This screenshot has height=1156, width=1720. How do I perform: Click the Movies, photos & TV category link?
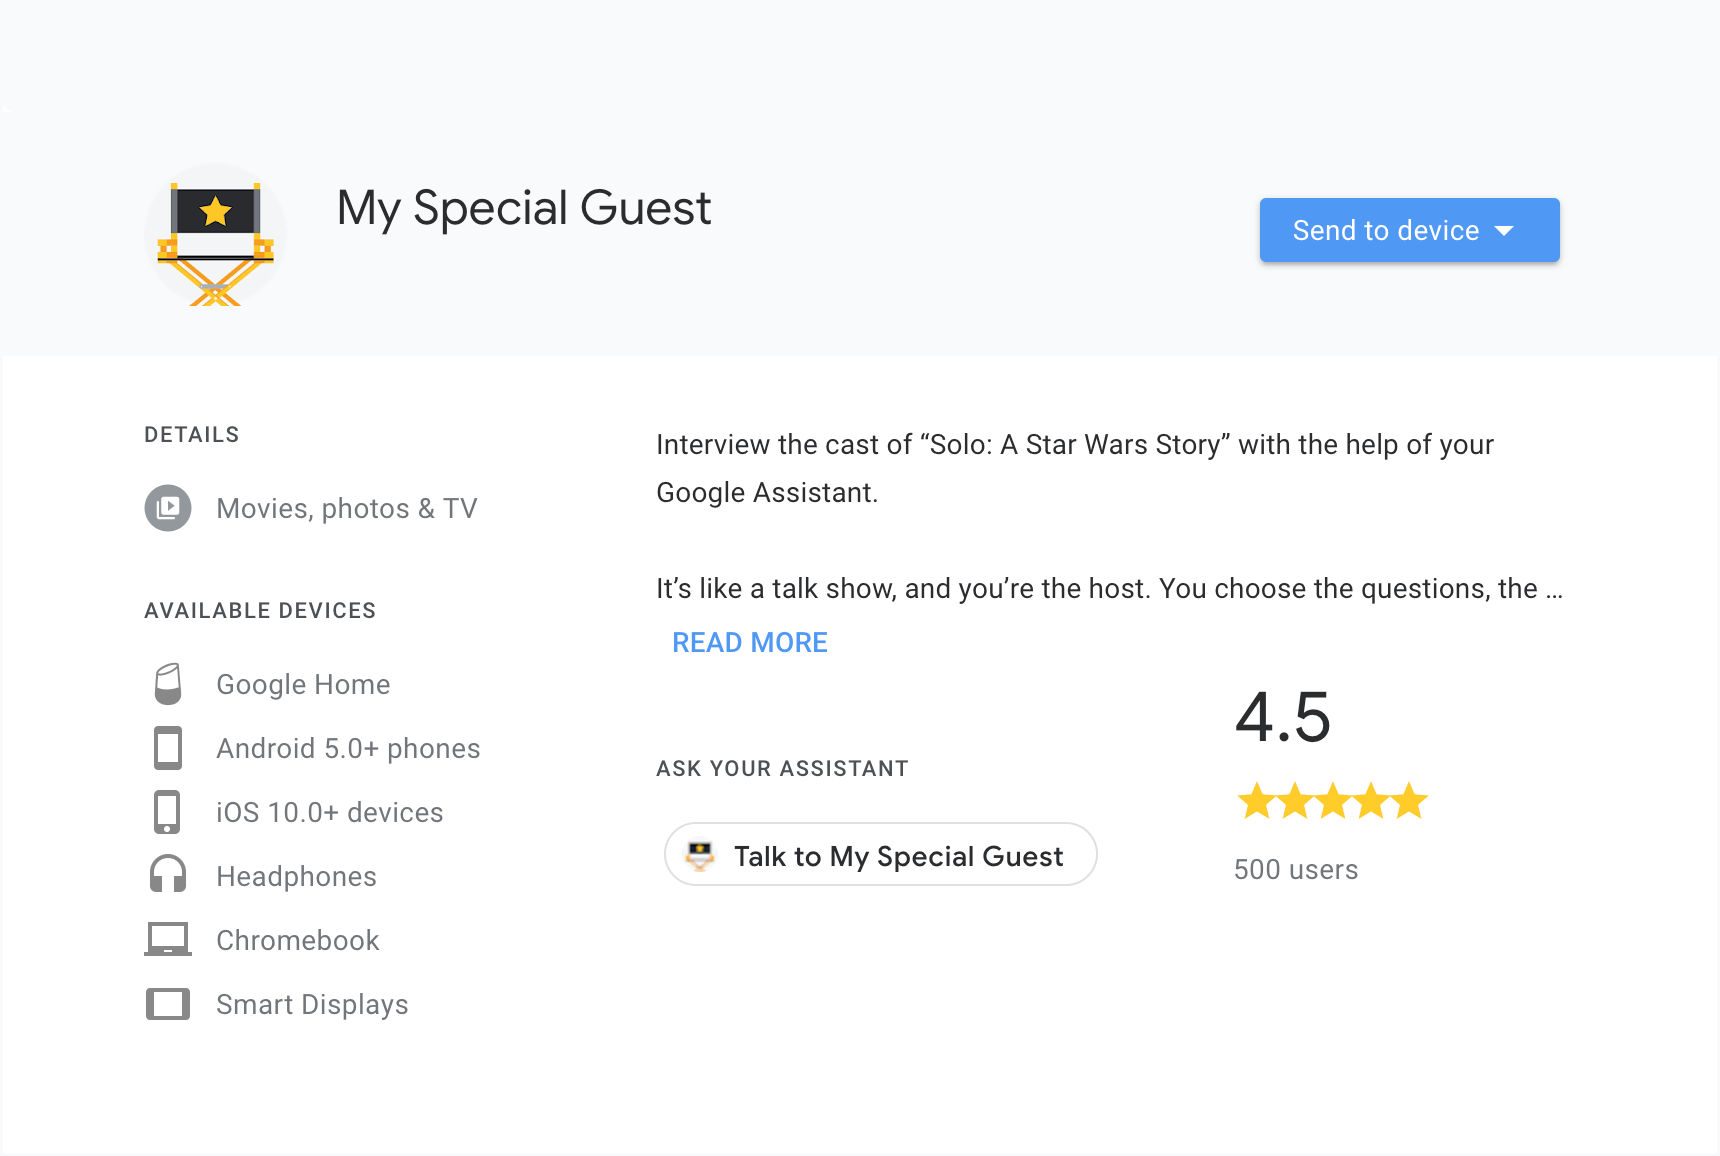(347, 508)
